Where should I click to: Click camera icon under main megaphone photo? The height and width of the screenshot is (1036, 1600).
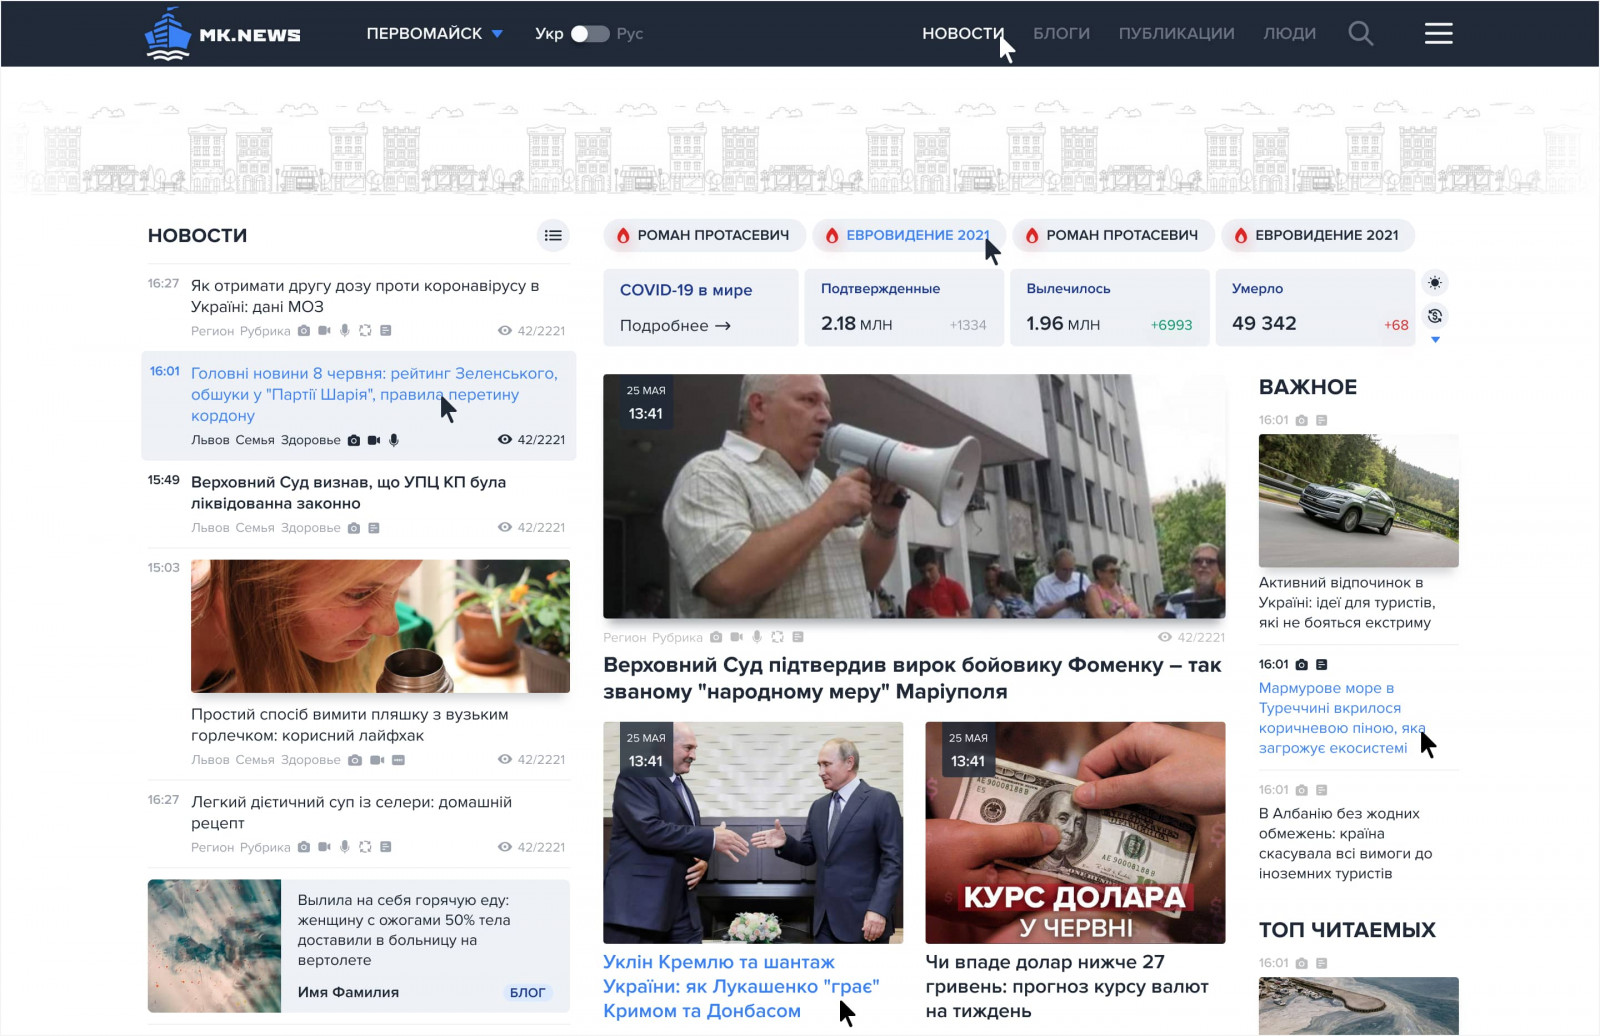click(x=716, y=637)
